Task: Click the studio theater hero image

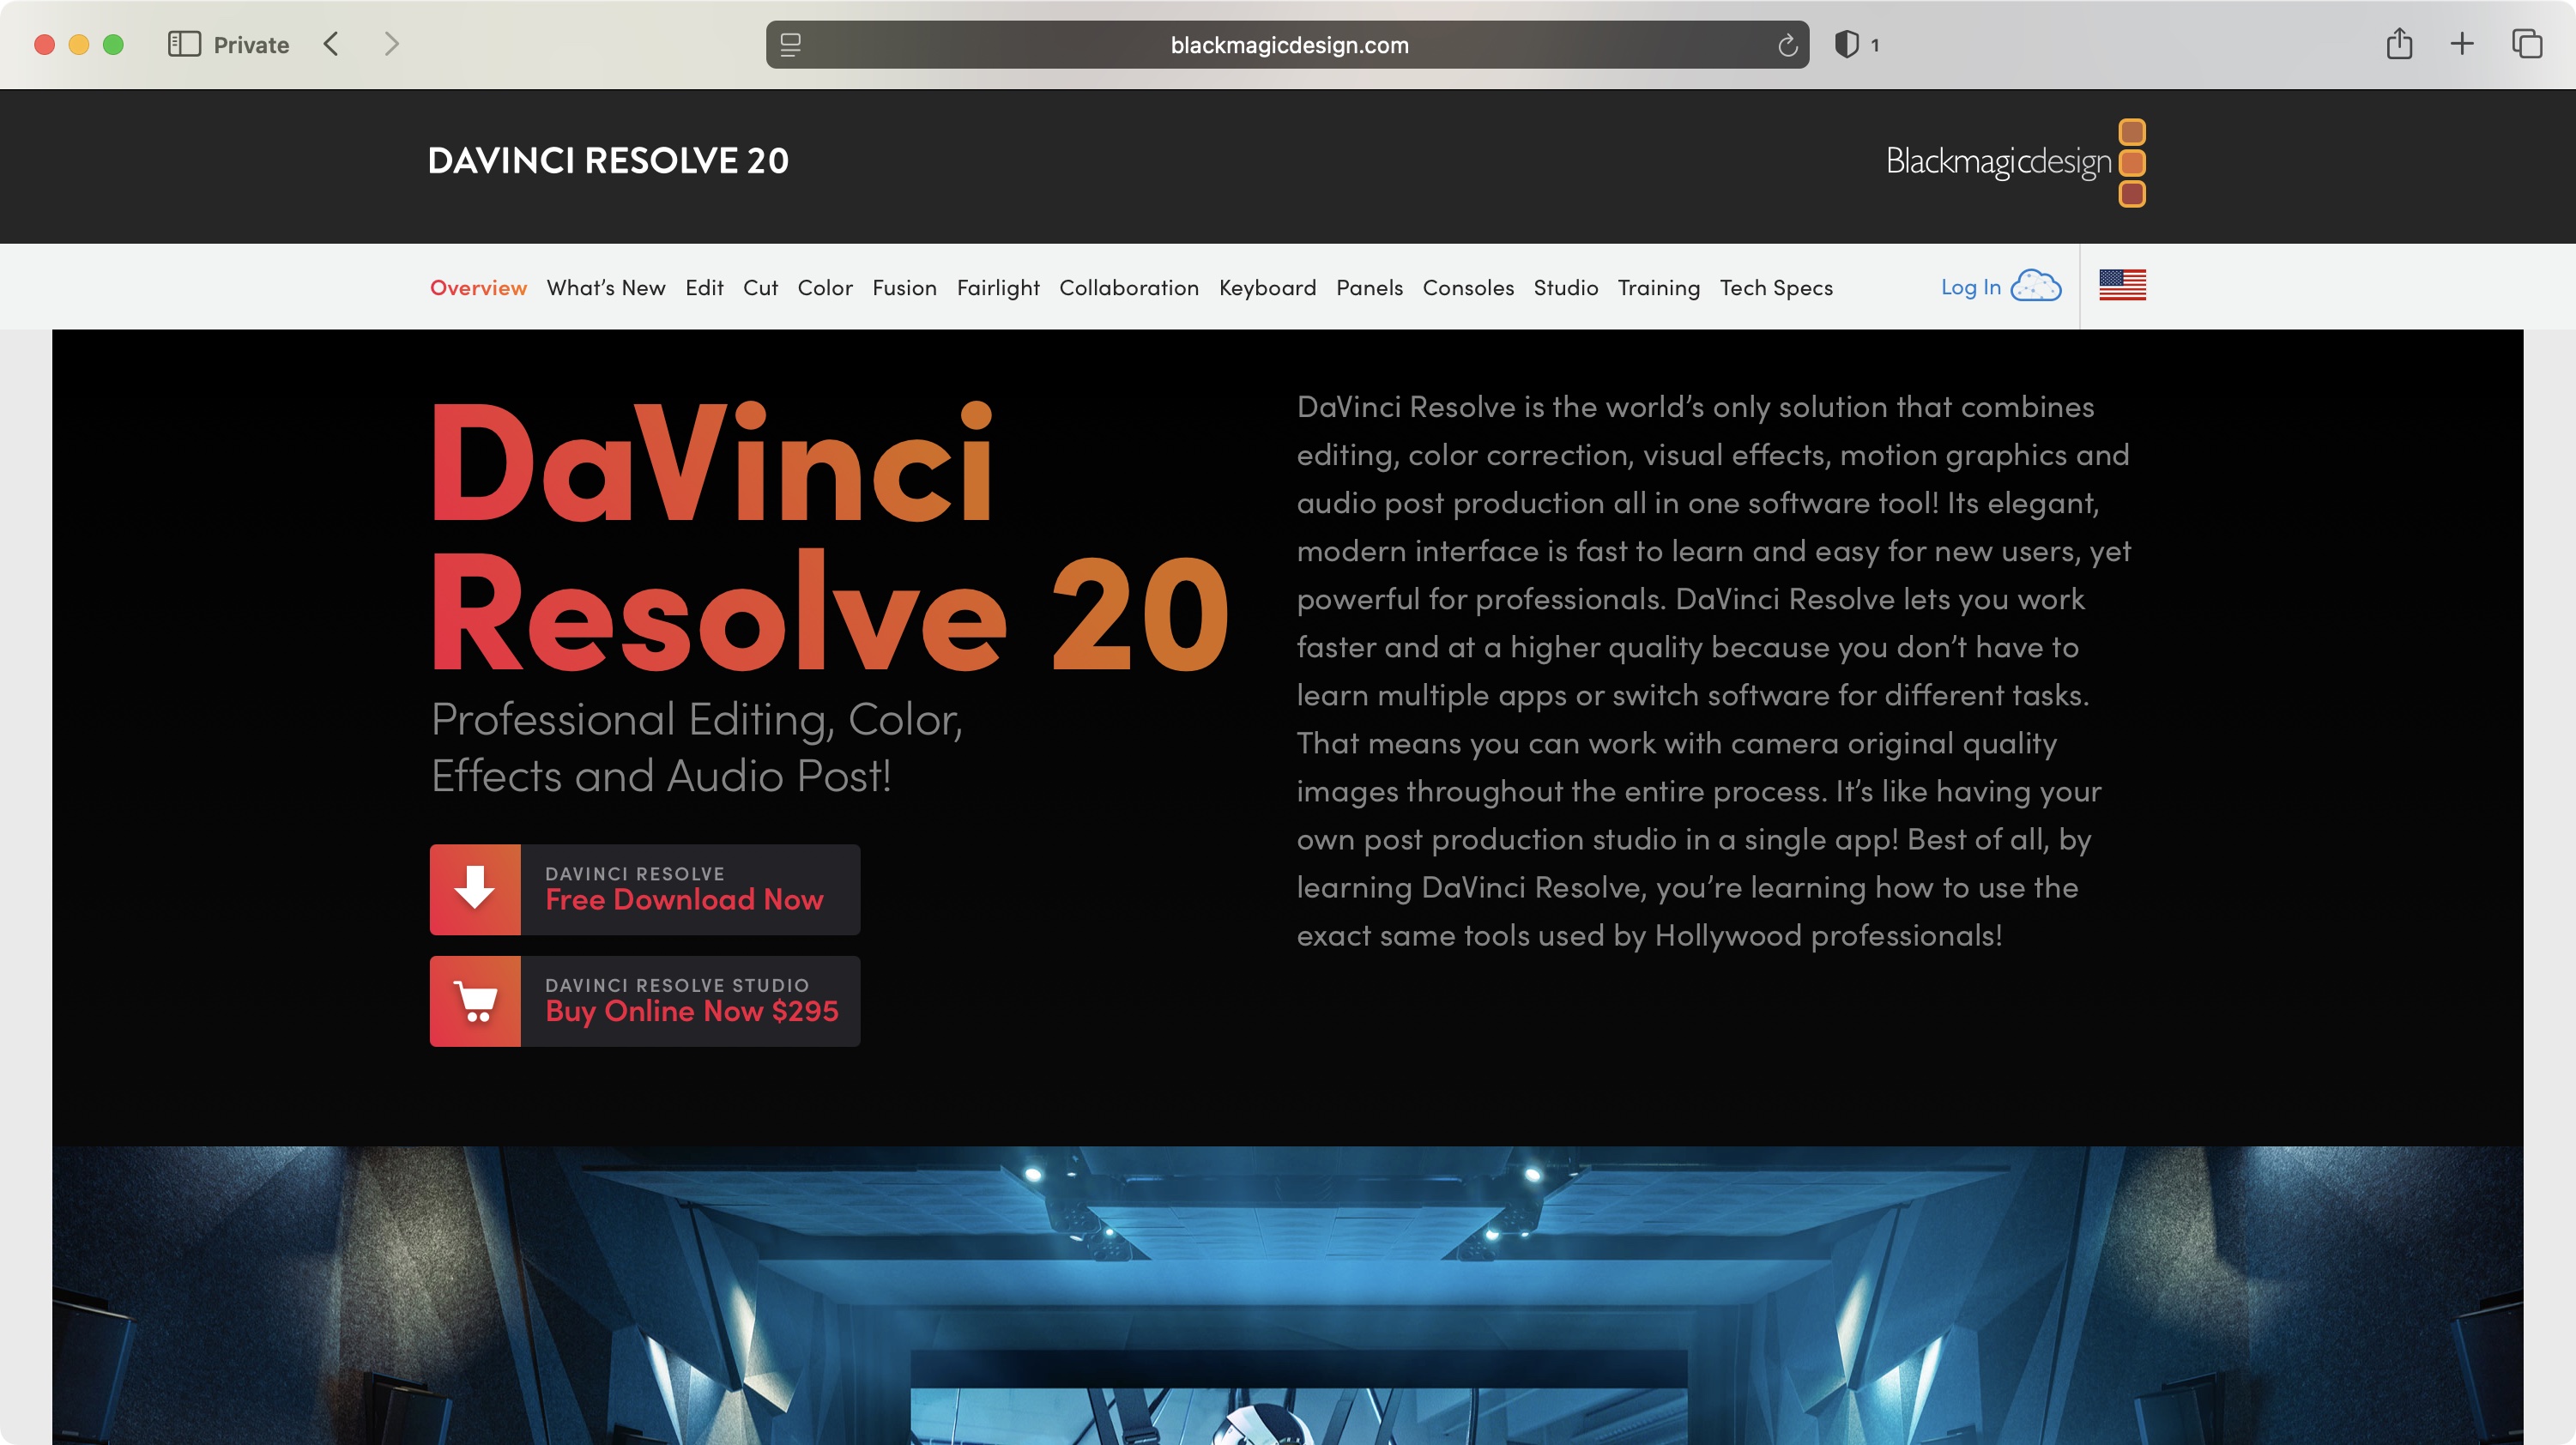Action: pos(1288,1295)
